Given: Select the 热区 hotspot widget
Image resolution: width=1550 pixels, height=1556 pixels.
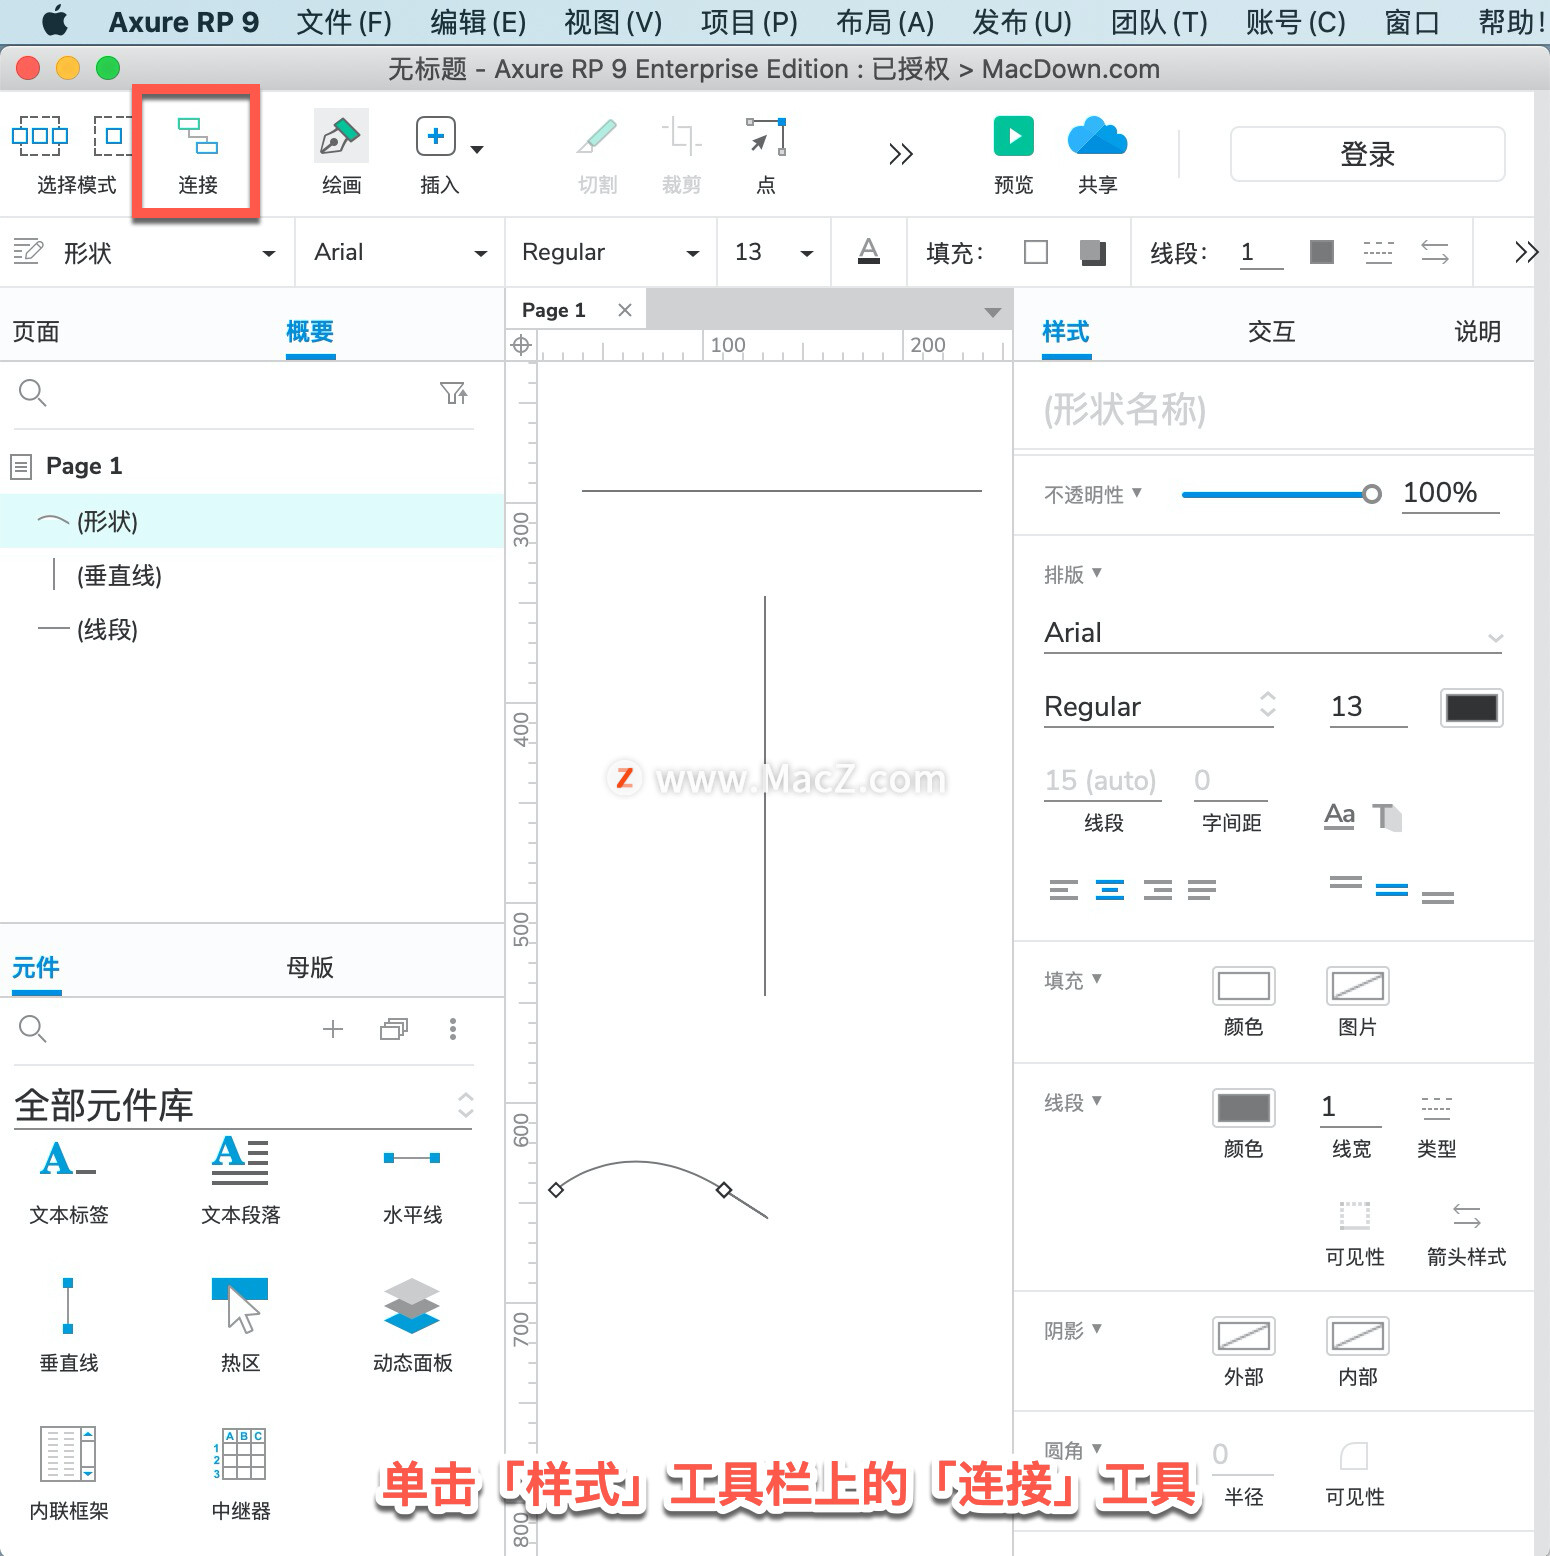Looking at the screenshot, I should point(241,1326).
